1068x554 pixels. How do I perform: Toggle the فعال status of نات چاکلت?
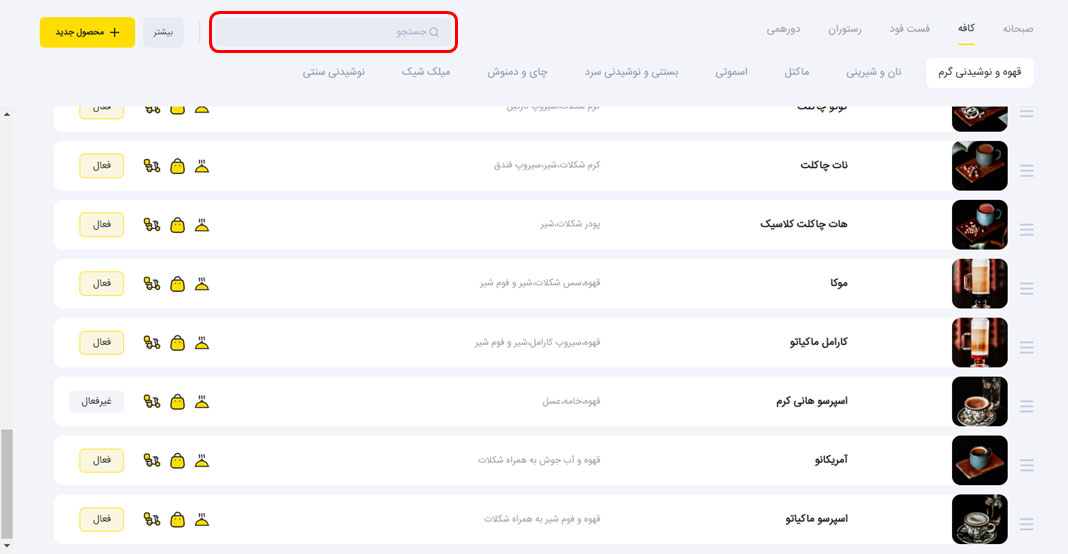click(x=101, y=166)
